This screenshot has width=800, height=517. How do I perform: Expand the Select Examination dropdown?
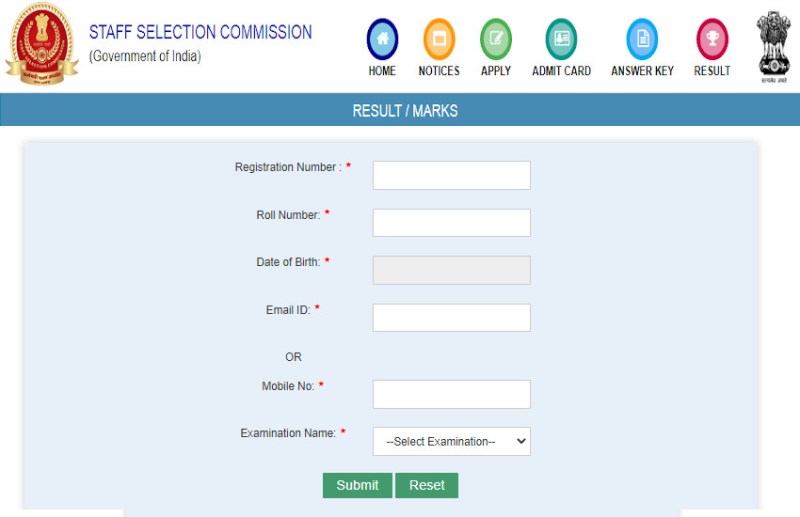click(452, 441)
